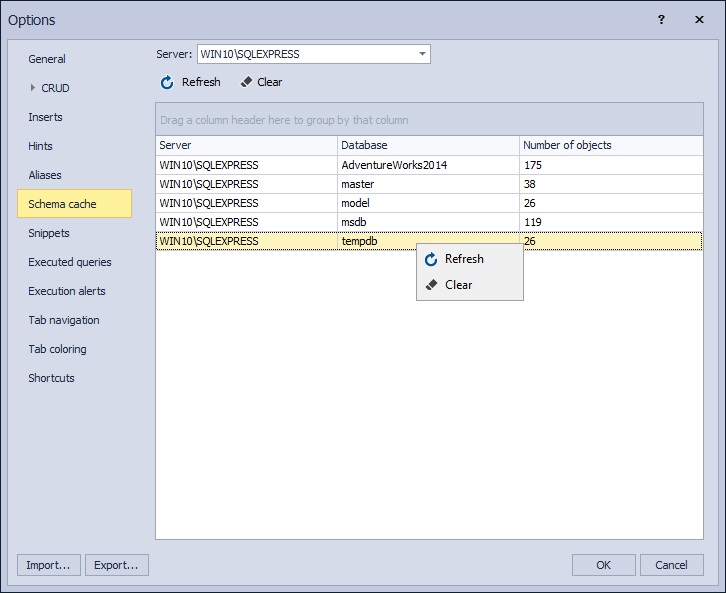Click the toolbar Clear eraser icon
The height and width of the screenshot is (593, 726).
coord(246,82)
